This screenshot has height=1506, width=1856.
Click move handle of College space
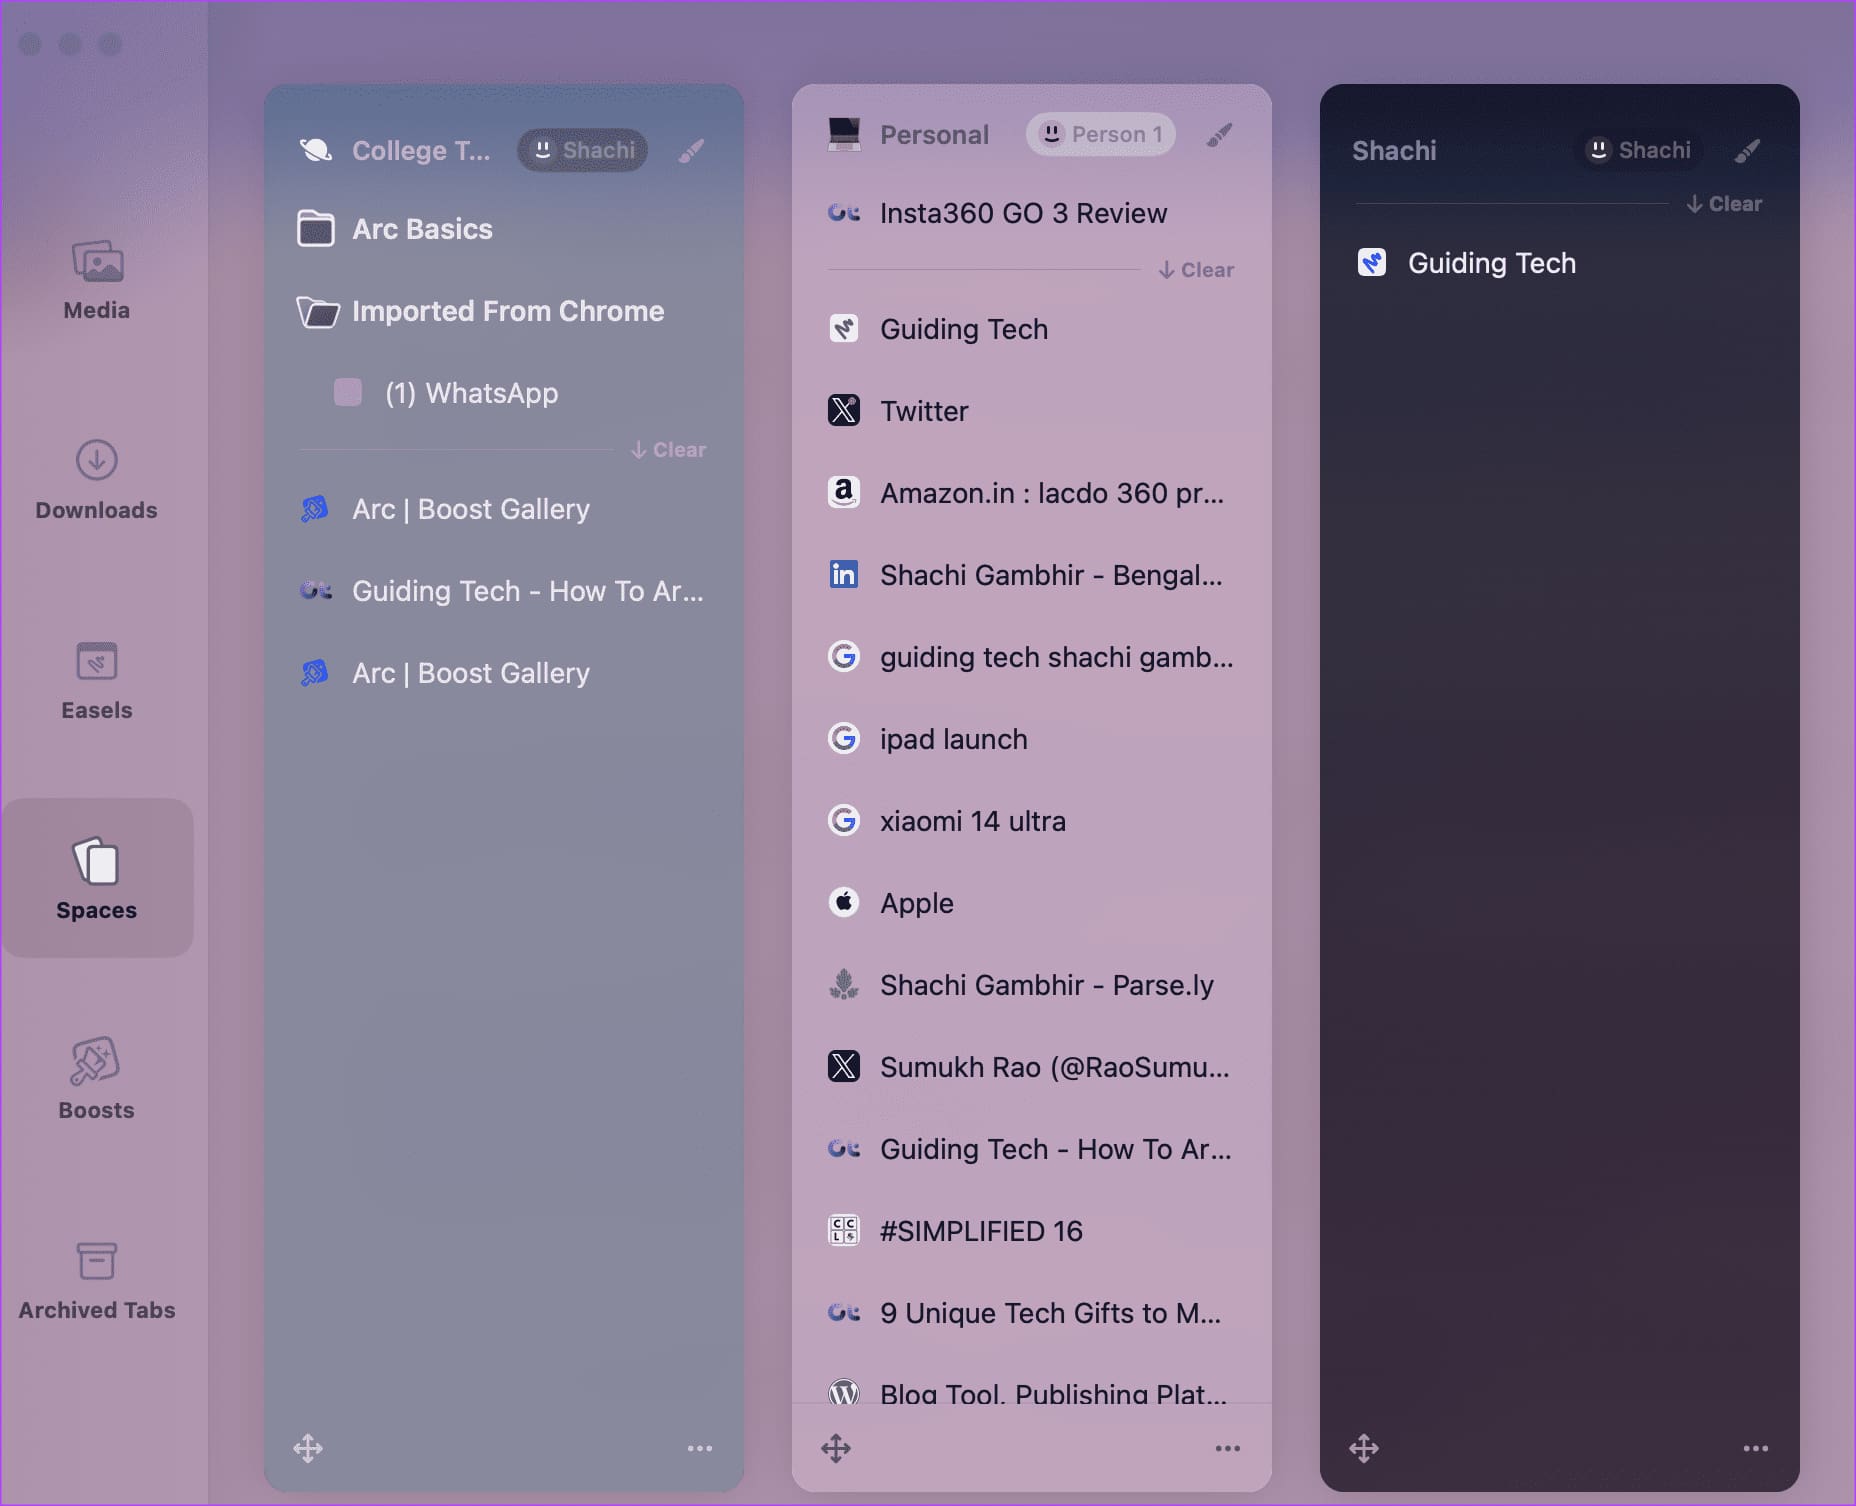[x=308, y=1448]
